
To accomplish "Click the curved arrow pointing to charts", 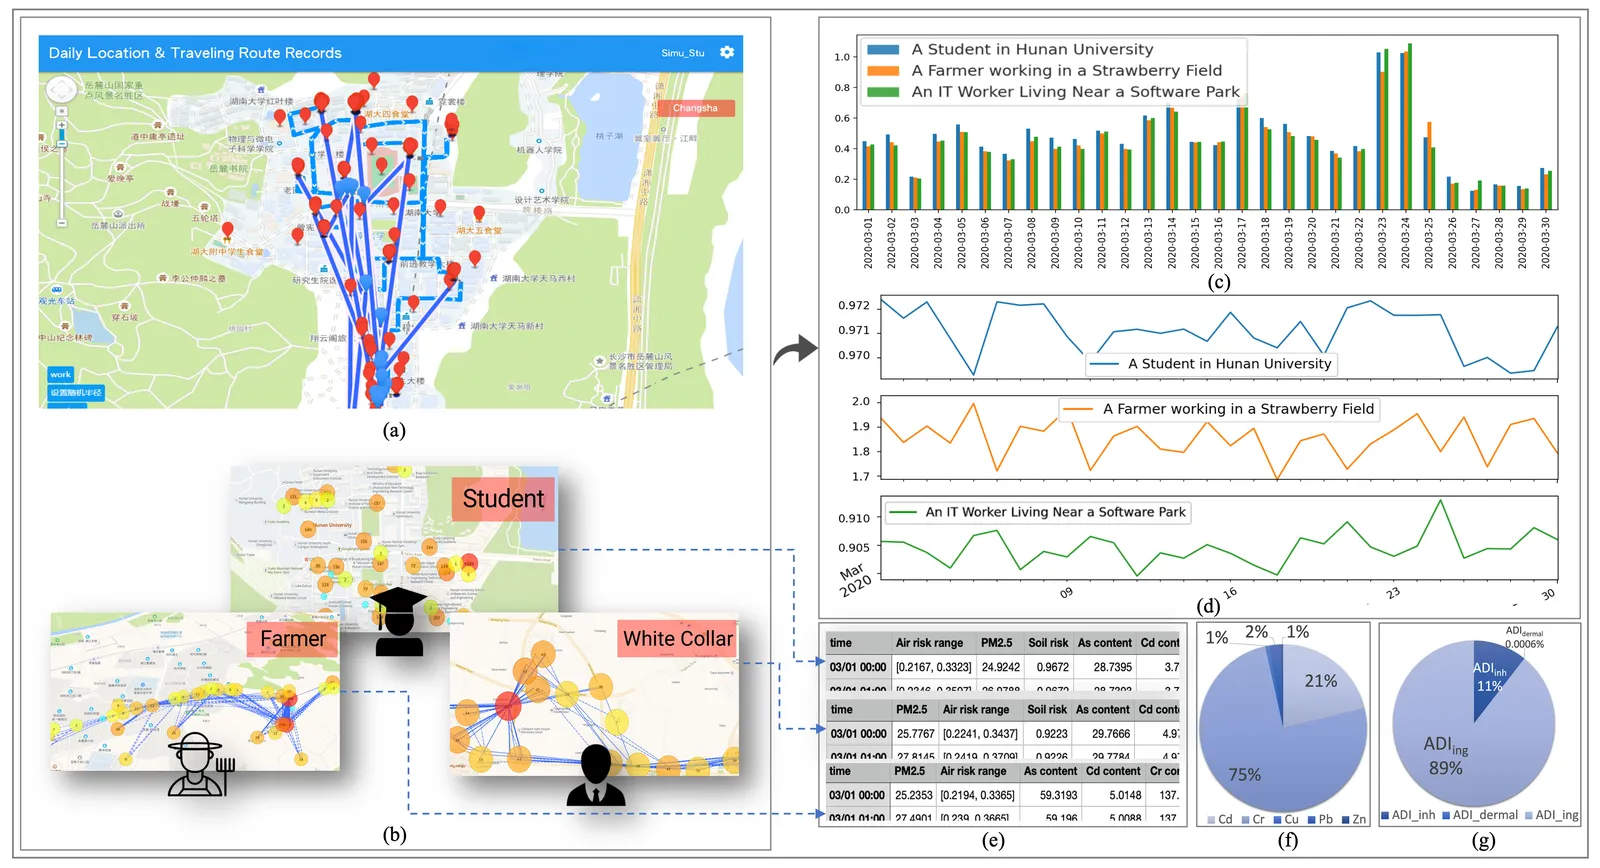I will tap(795, 350).
